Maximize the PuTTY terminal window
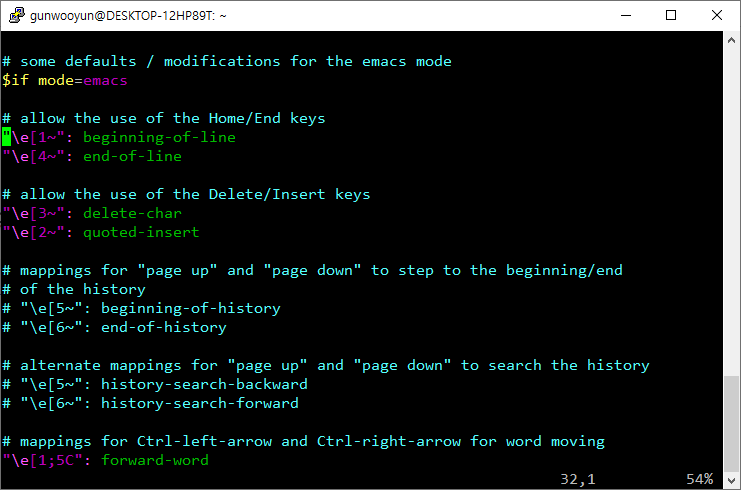741x490 pixels. coord(671,15)
